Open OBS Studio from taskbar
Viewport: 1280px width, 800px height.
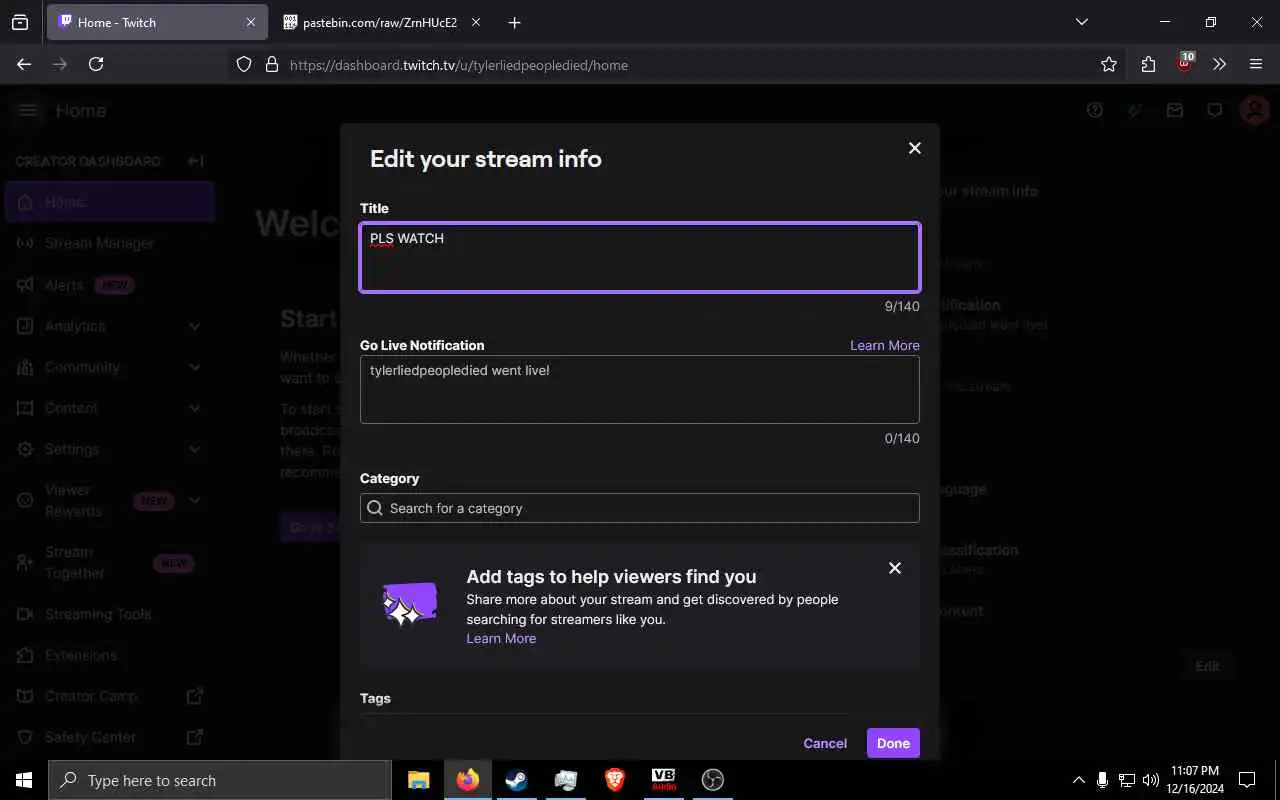tap(712, 780)
